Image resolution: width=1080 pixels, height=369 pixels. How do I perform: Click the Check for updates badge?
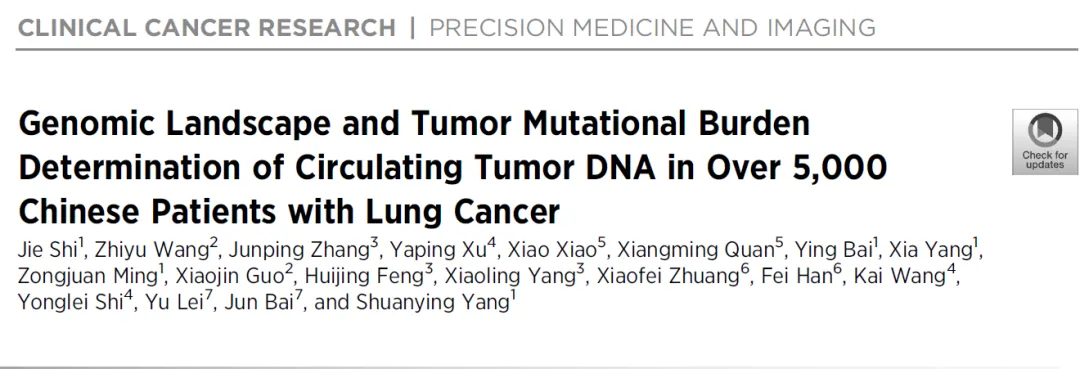coord(1045,141)
